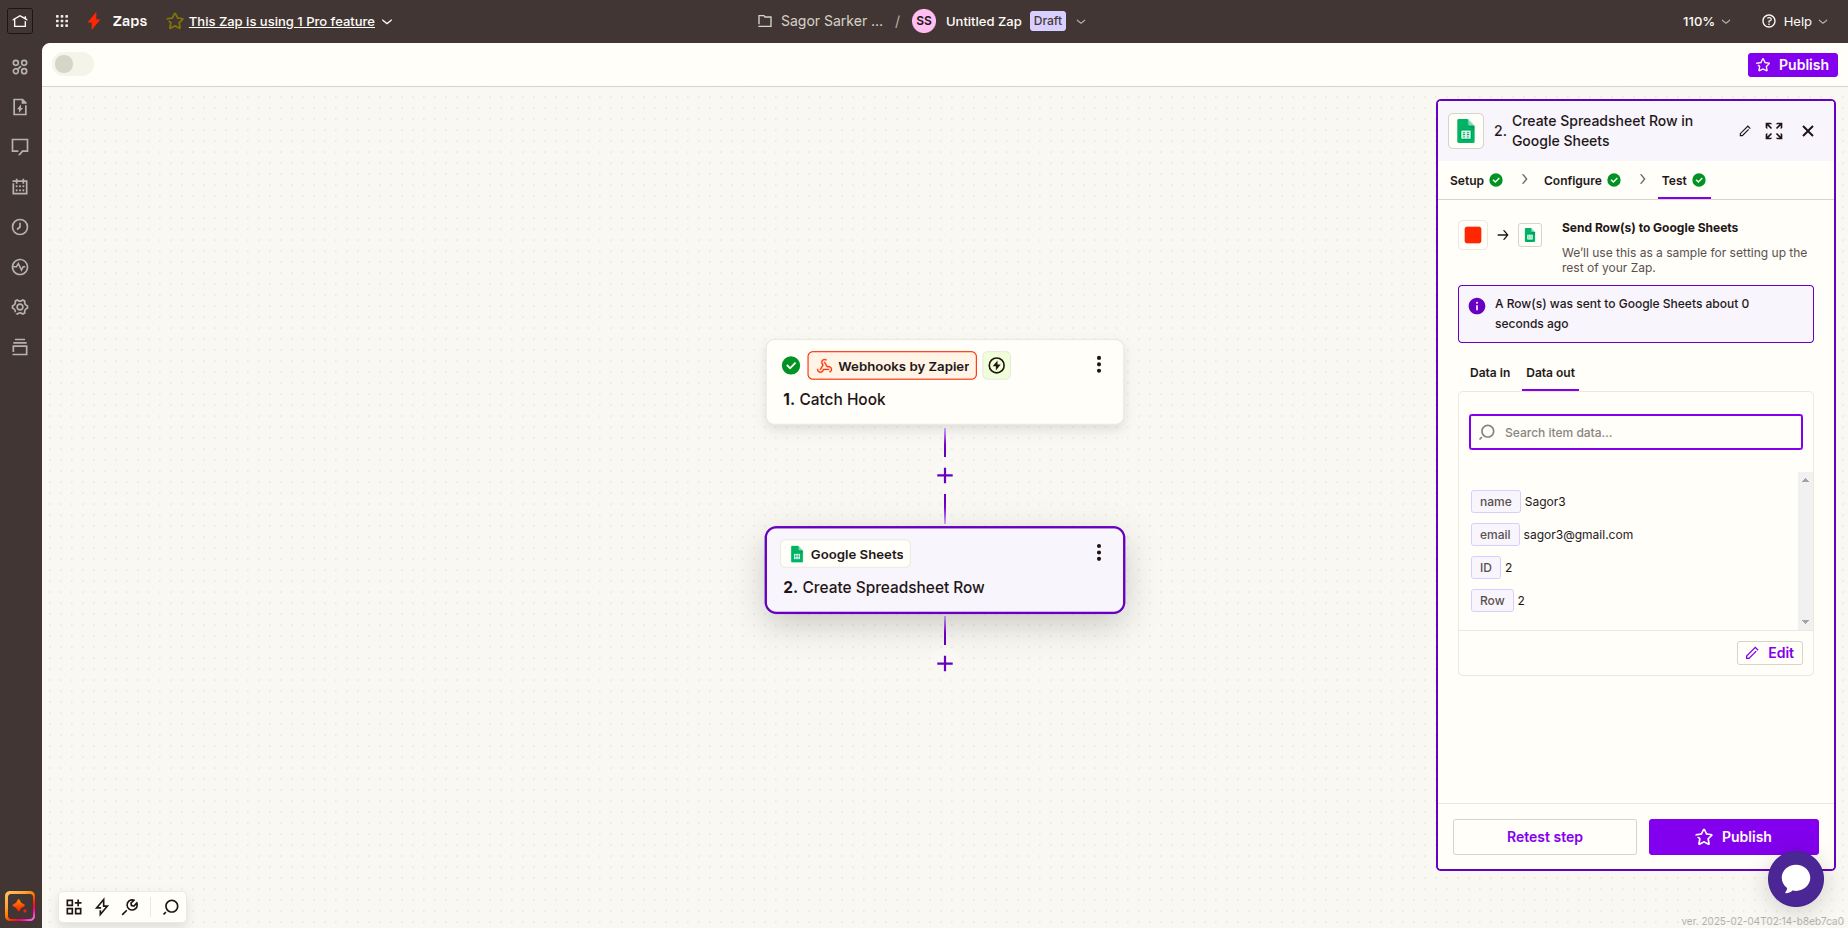Open the sidebar comments icon
This screenshot has height=928, width=1848.
point(20,147)
